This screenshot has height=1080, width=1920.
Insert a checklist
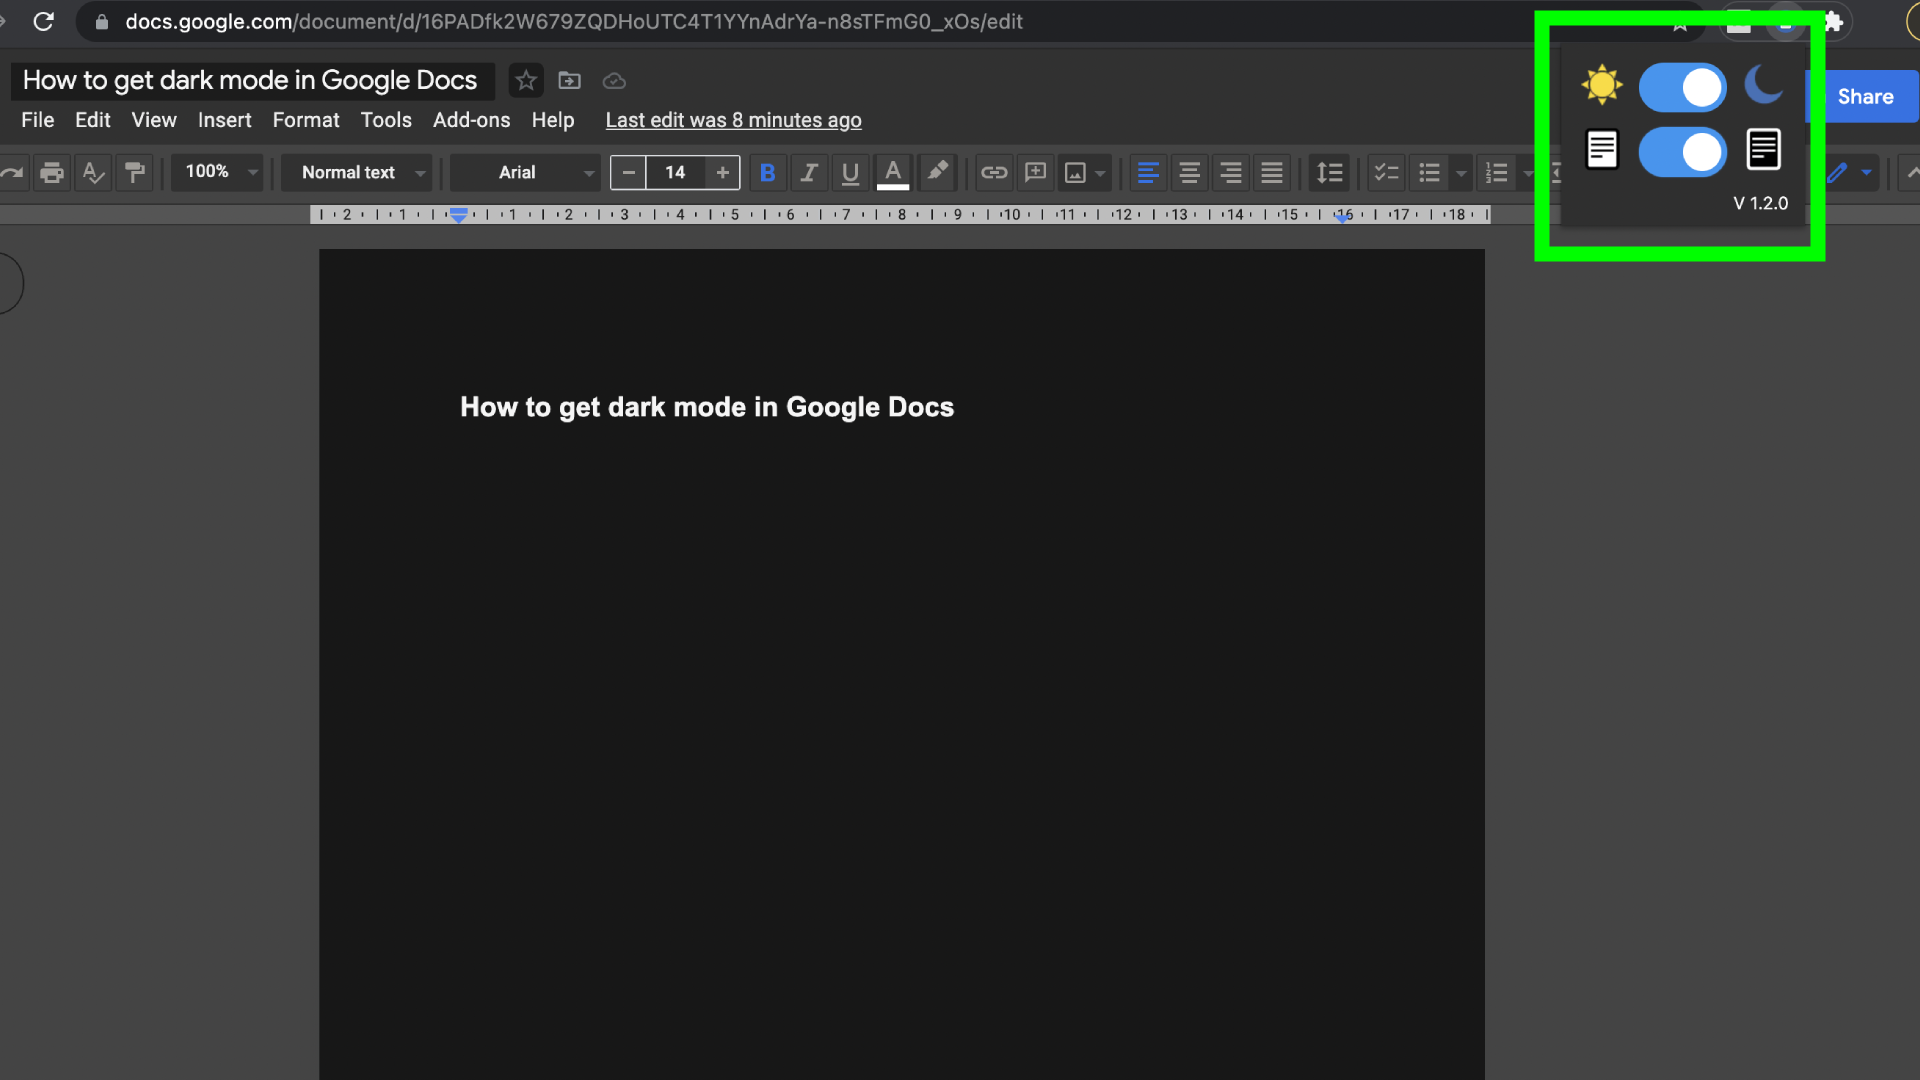coord(1385,172)
